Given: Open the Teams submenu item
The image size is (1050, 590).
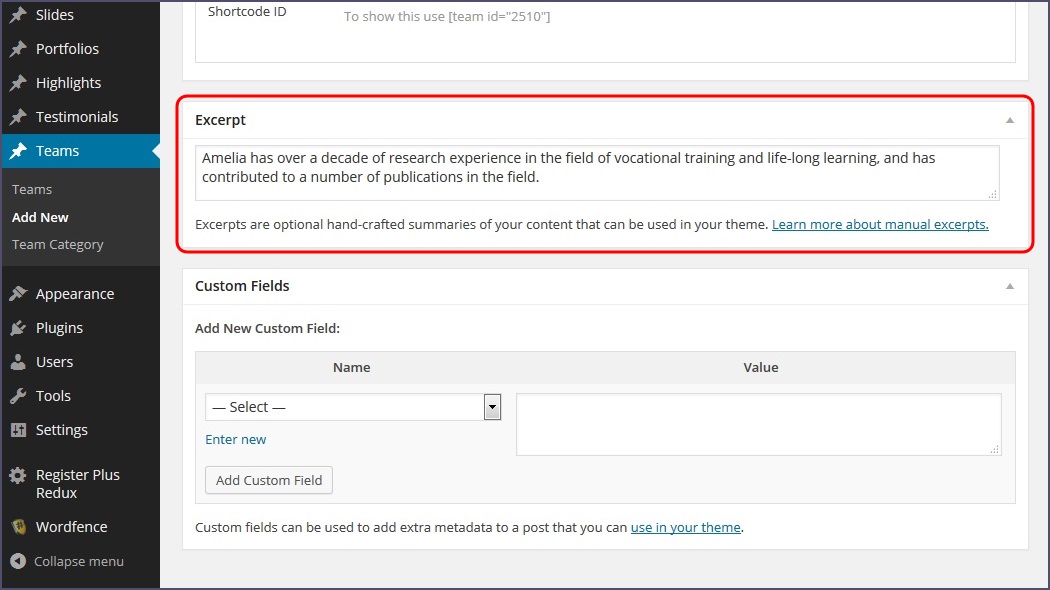Looking at the screenshot, I should pyautogui.click(x=32, y=189).
